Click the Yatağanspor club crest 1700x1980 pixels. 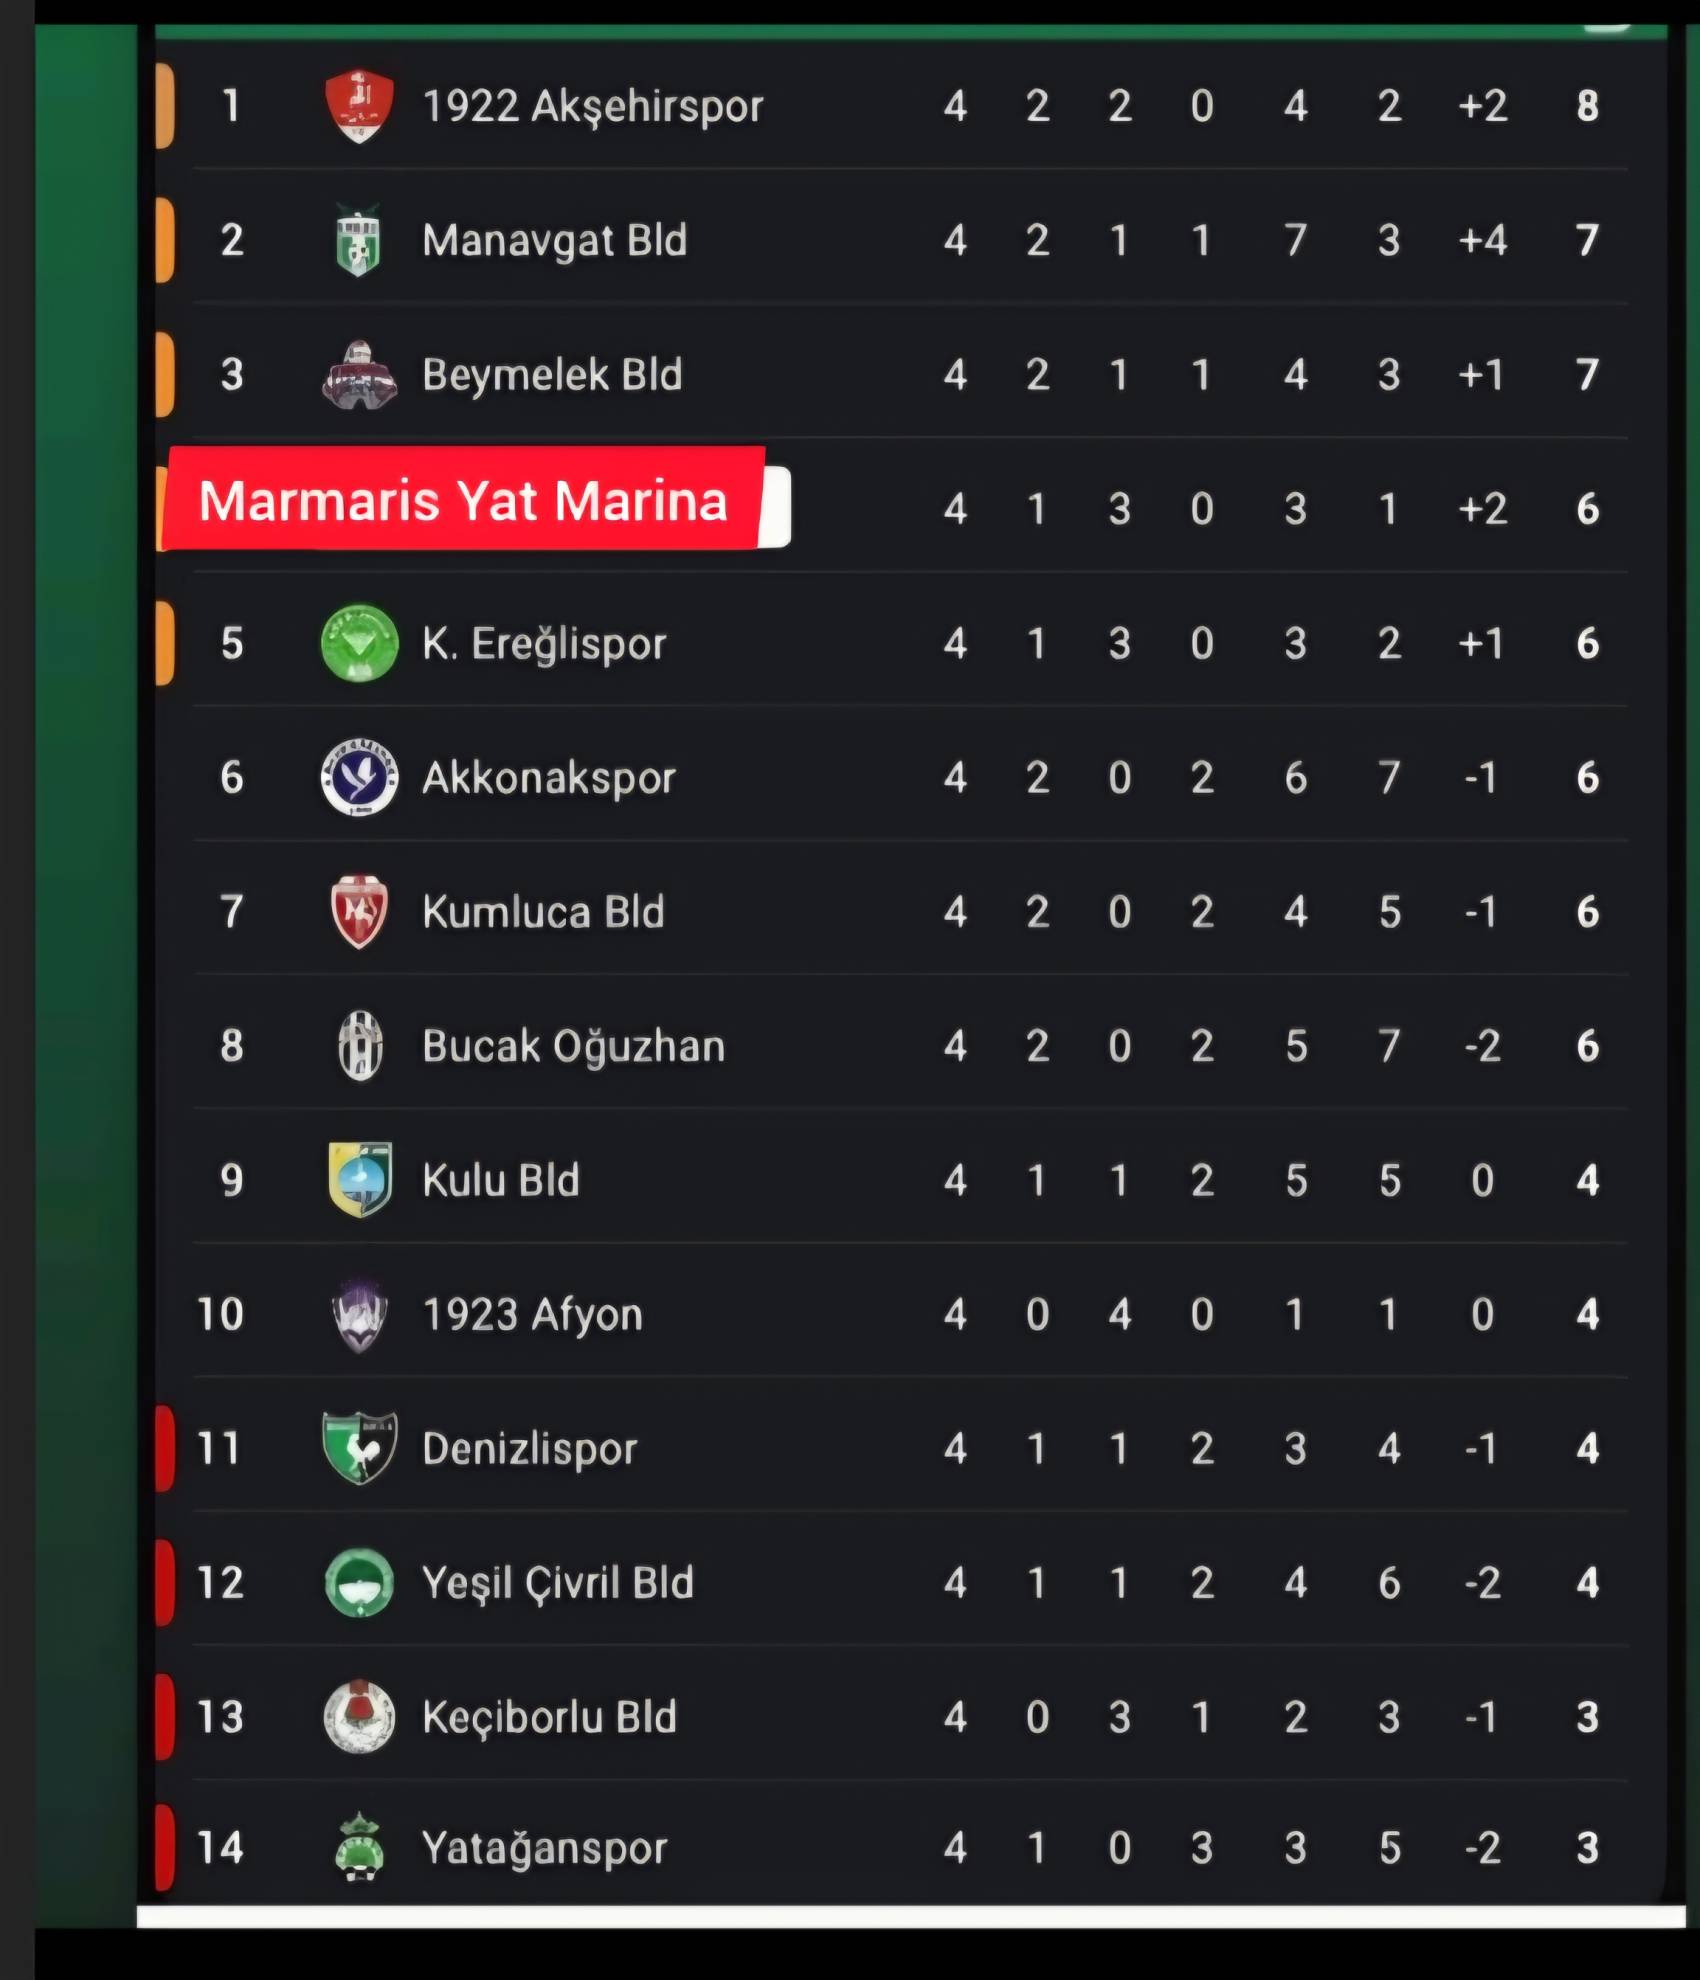[359, 1848]
